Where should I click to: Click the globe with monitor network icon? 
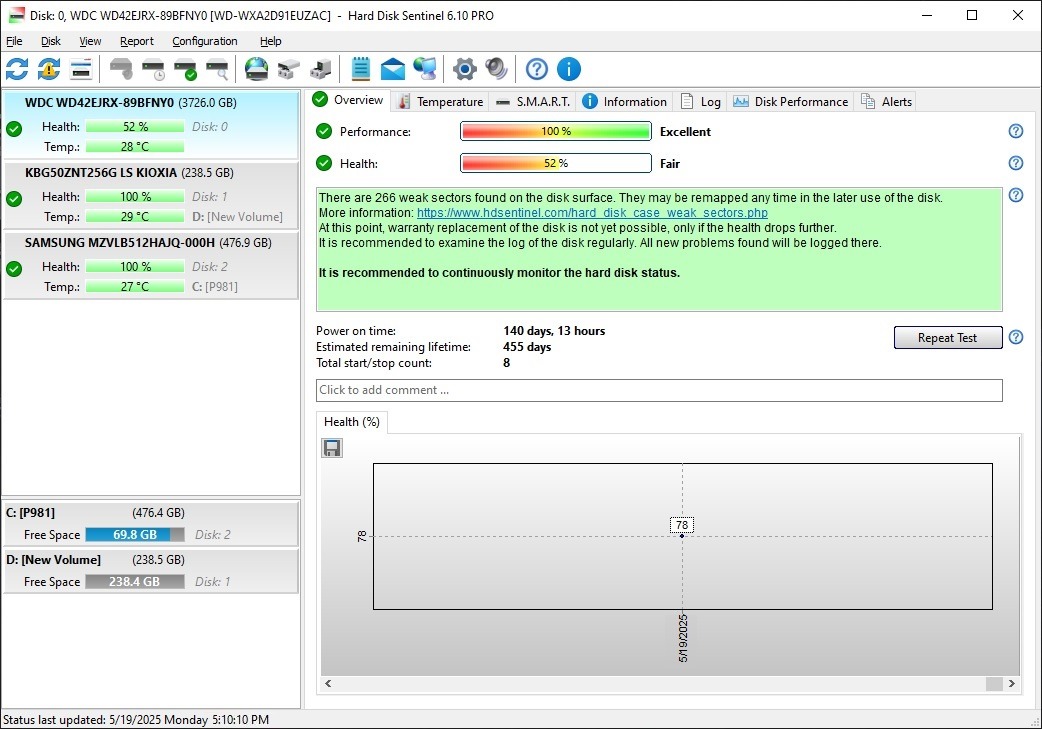425,69
